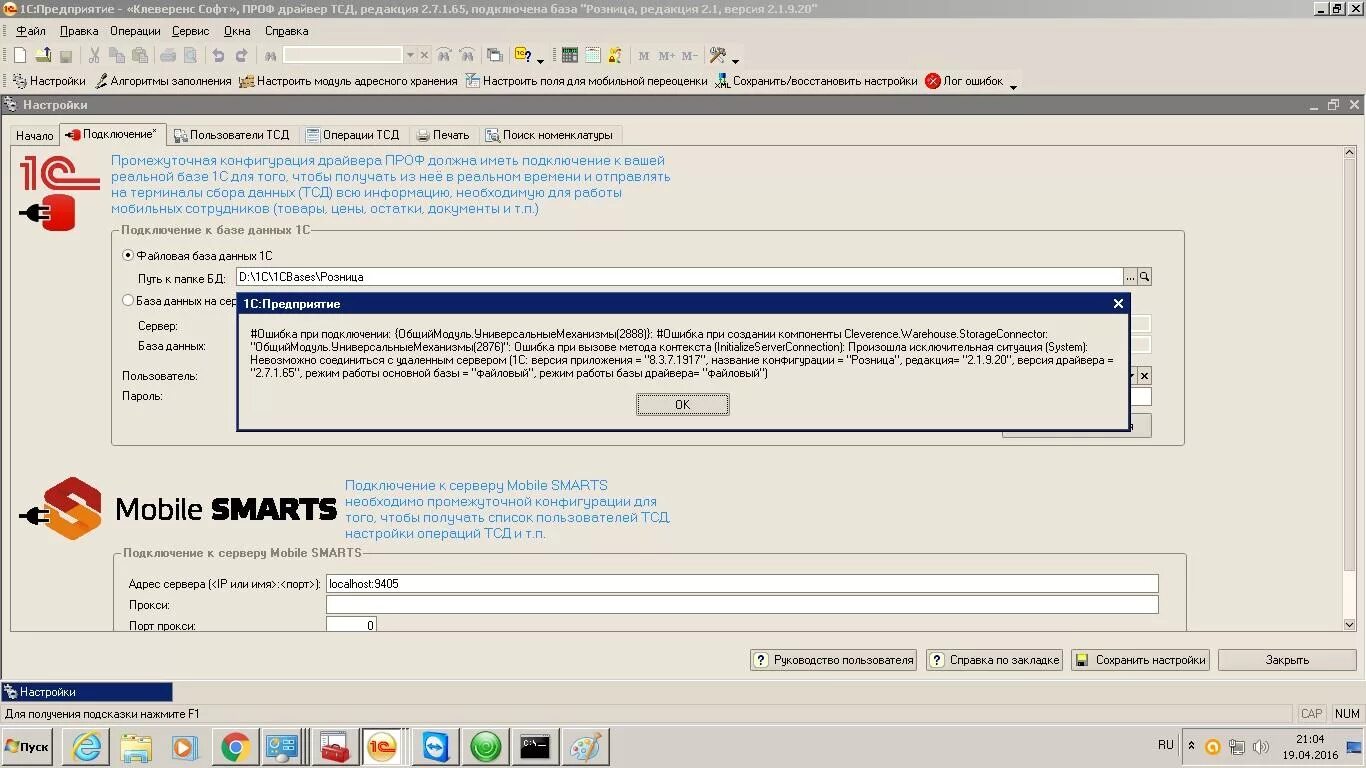Click the Сохранить настройки button
This screenshot has width=1366, height=768.
point(1140,660)
